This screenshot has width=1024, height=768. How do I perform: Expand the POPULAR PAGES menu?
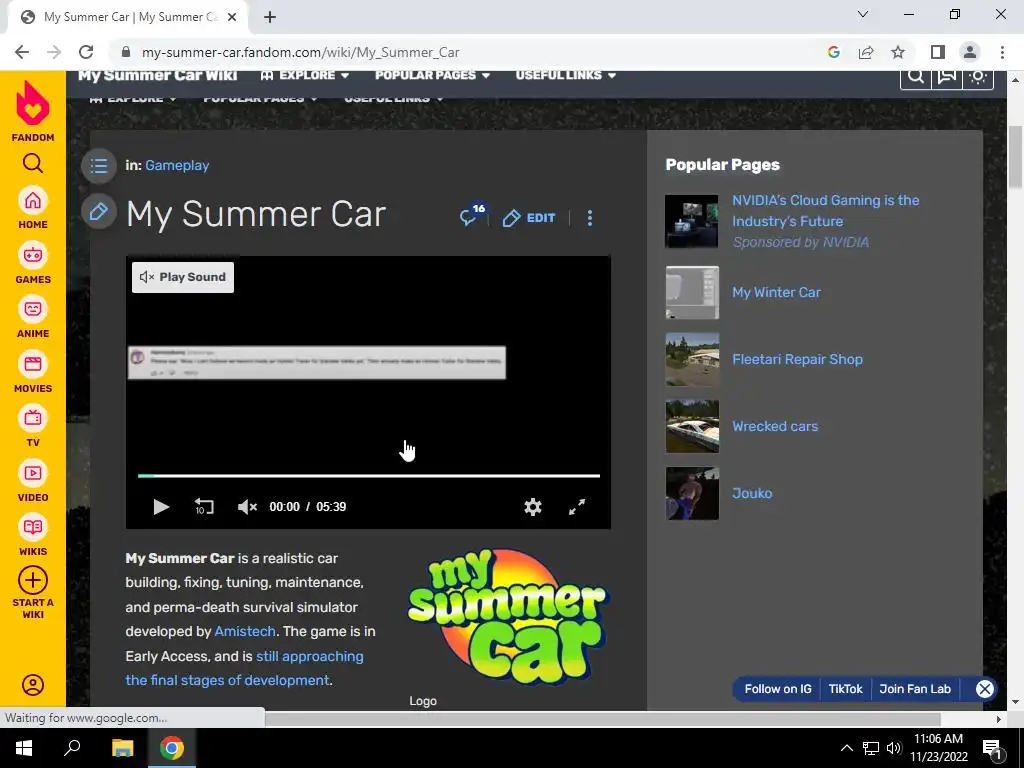(x=432, y=75)
